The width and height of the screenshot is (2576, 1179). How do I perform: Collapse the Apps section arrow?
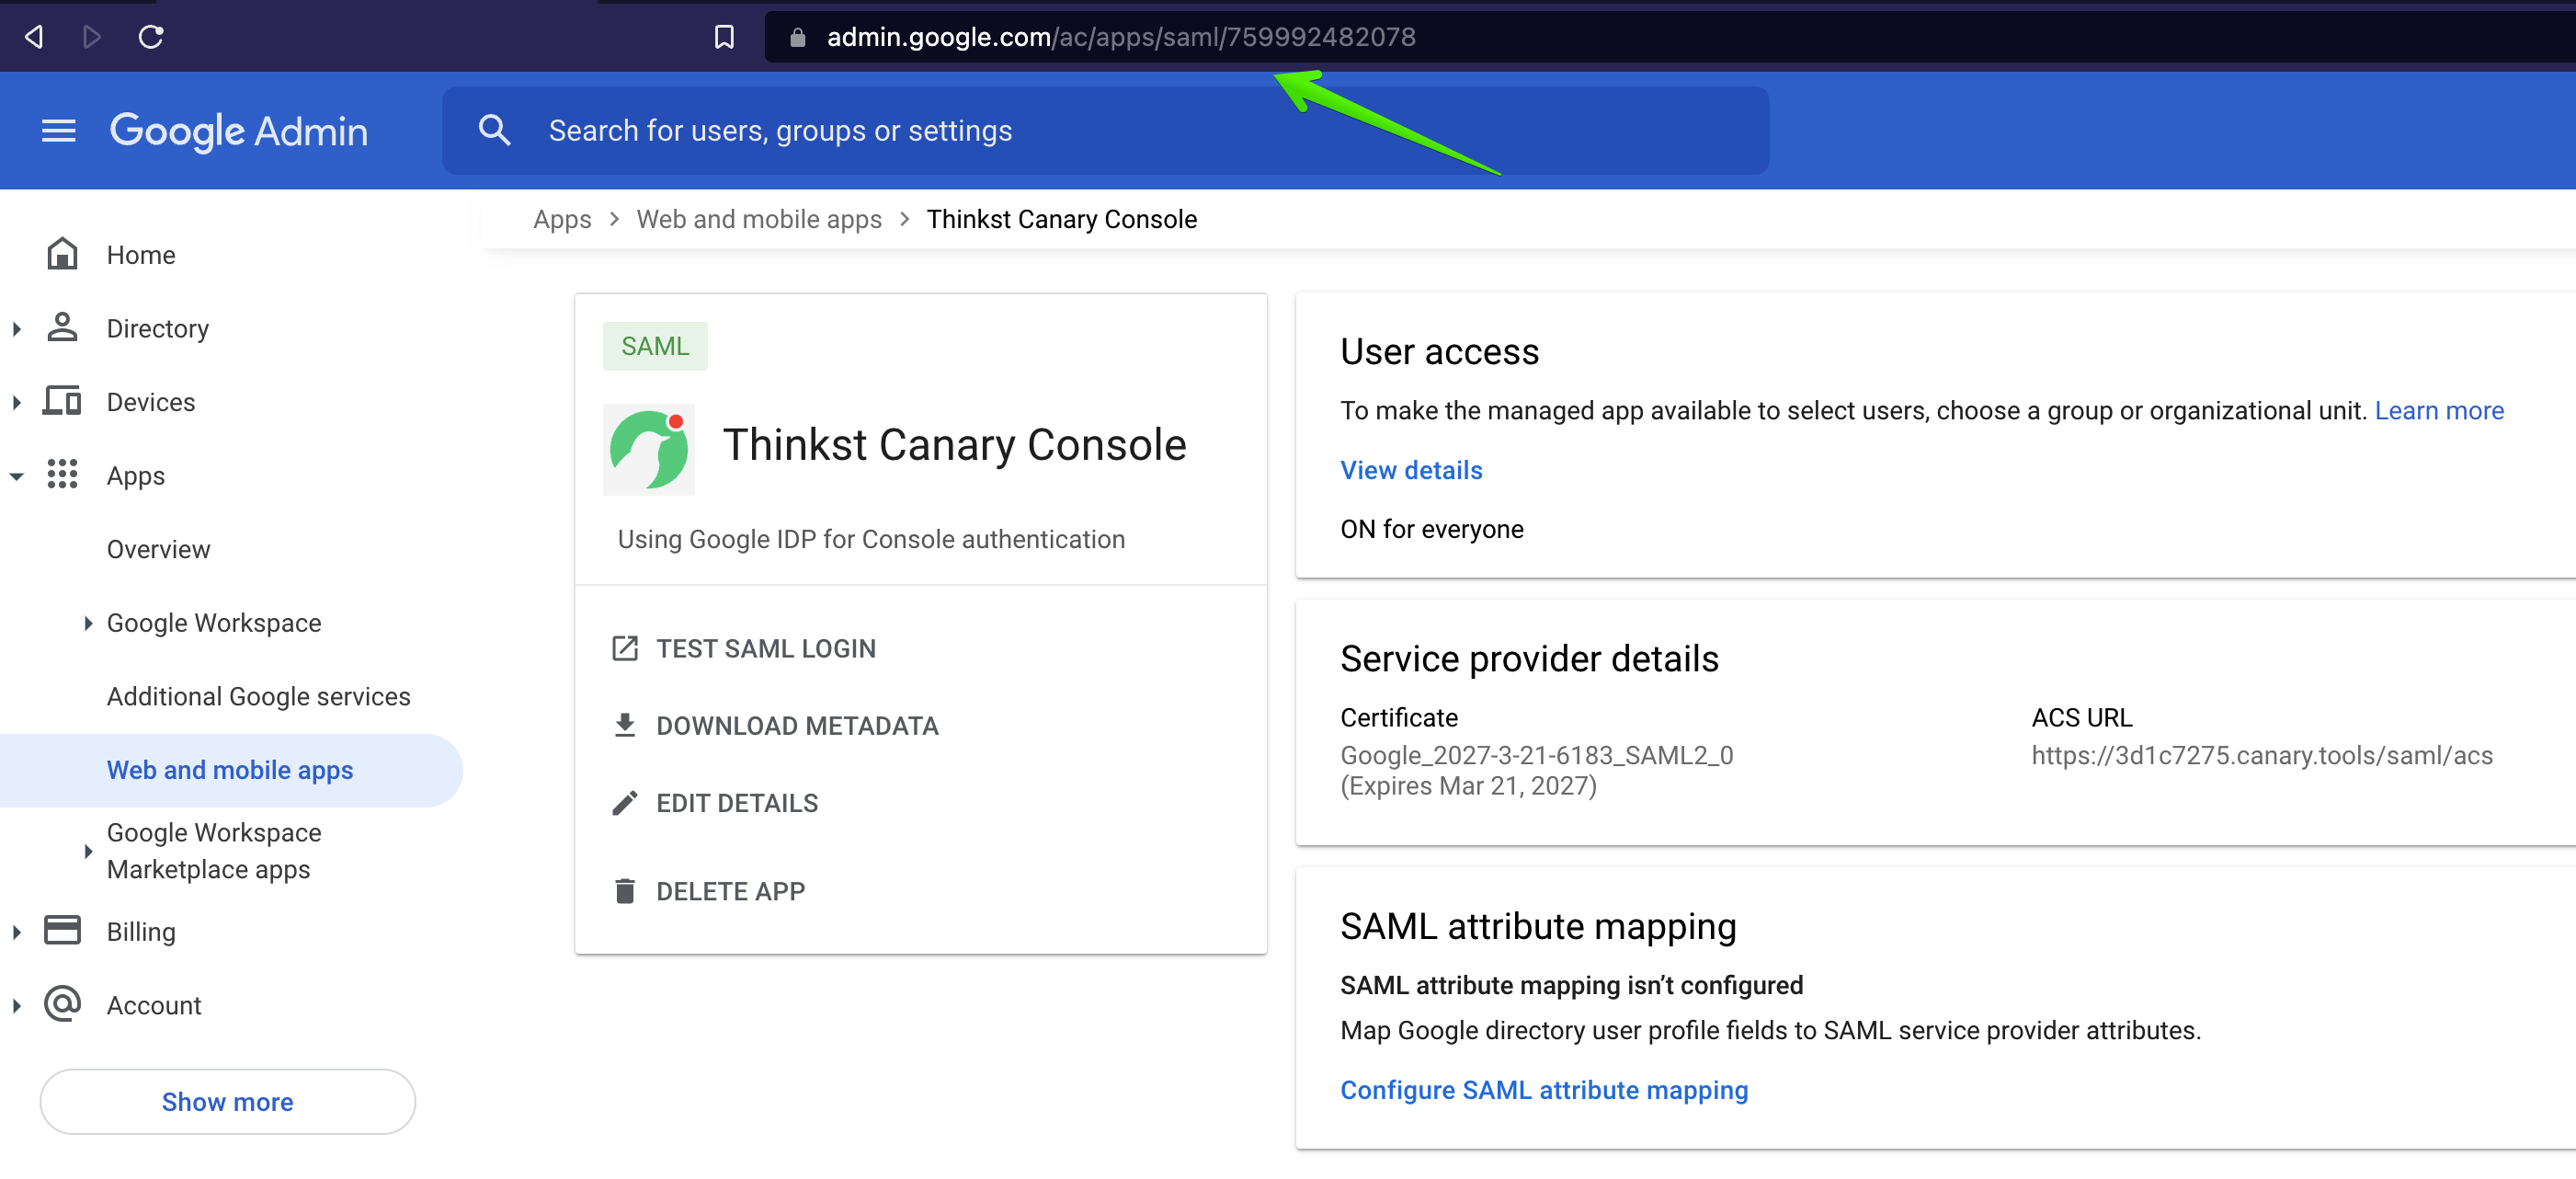[x=17, y=476]
